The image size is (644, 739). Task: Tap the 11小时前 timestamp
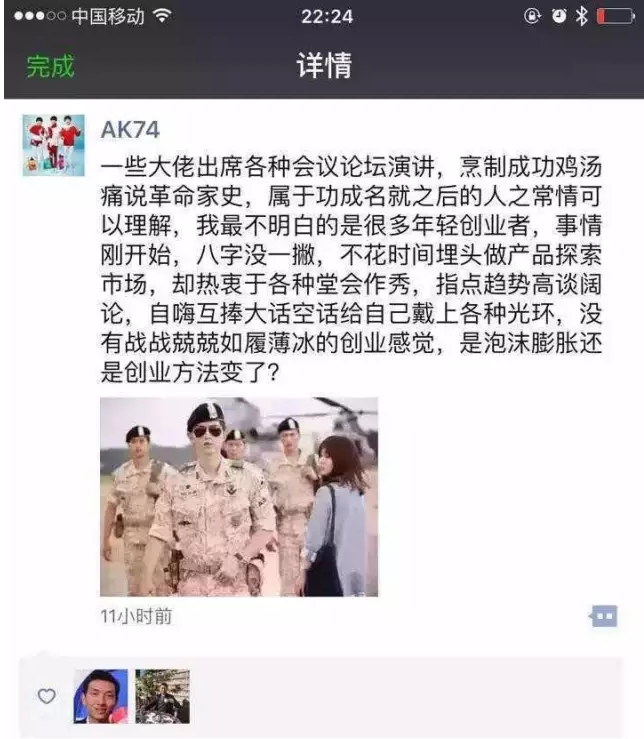pos(136,616)
